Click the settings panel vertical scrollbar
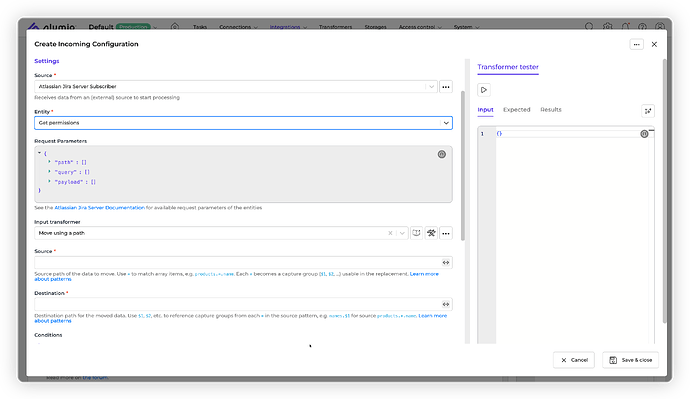This screenshot has height=399, width=690. click(462, 165)
